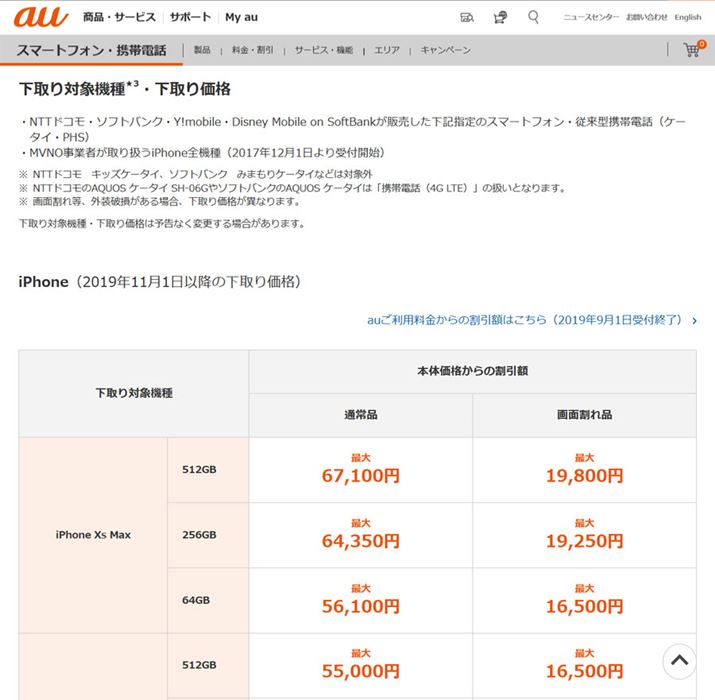Click the 19,800円 price cell
715x700 pixels.
(585, 470)
